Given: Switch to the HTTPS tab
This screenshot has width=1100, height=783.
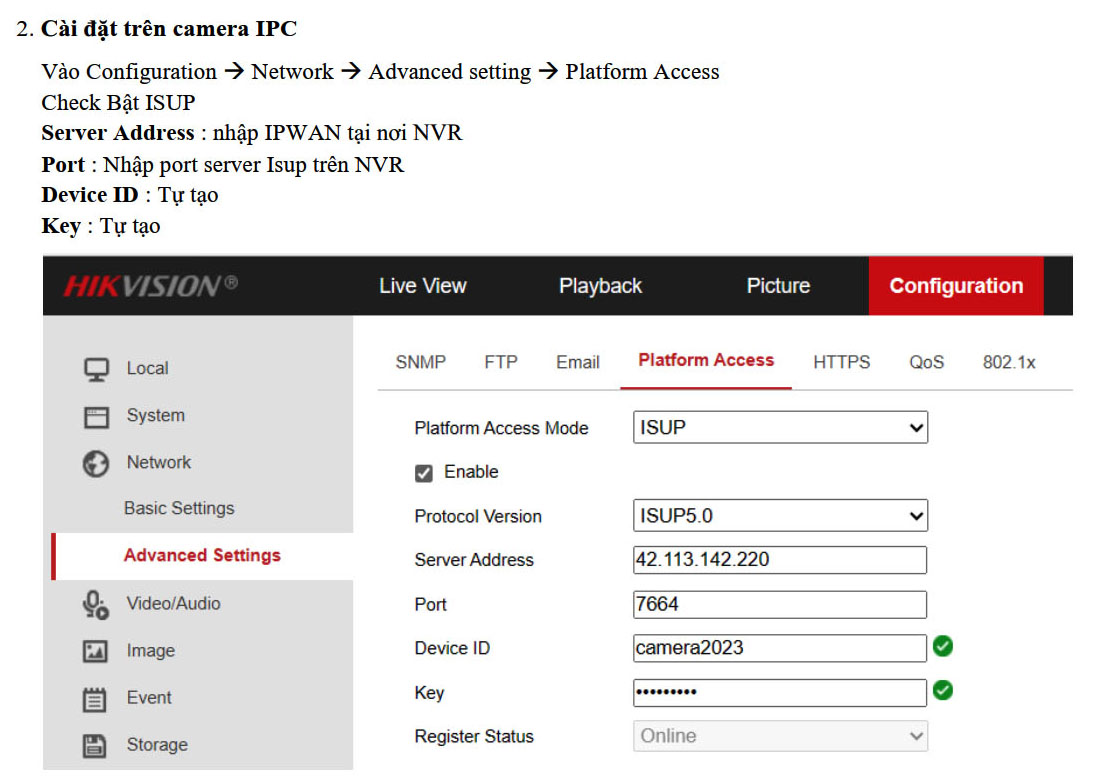Looking at the screenshot, I should pyautogui.click(x=841, y=362).
